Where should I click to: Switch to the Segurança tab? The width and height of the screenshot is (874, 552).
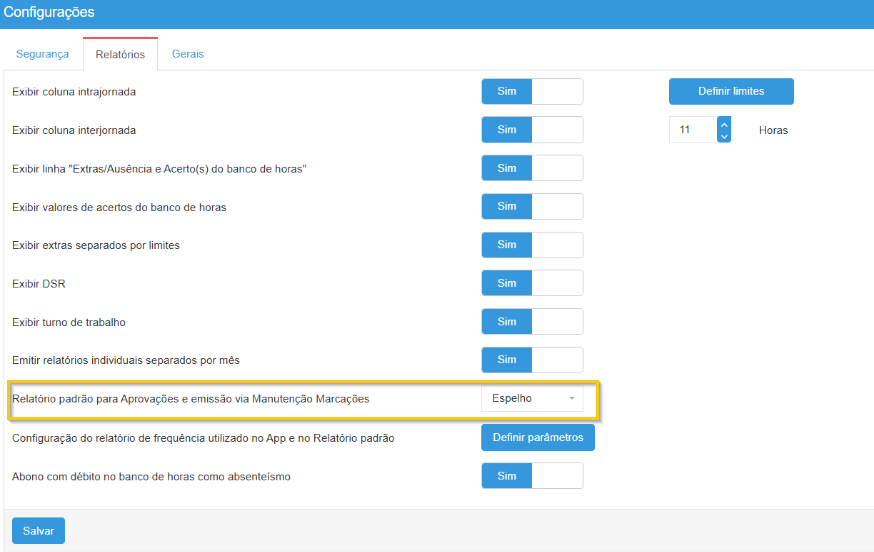41,54
